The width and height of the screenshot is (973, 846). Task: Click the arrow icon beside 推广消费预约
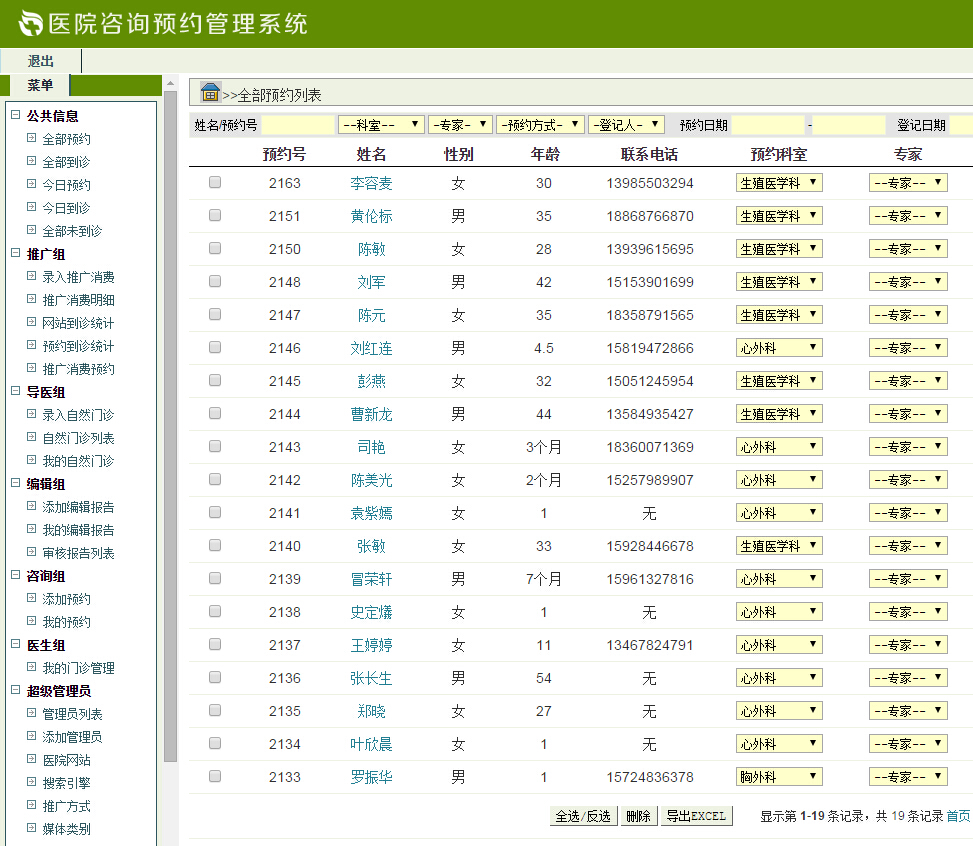32,367
